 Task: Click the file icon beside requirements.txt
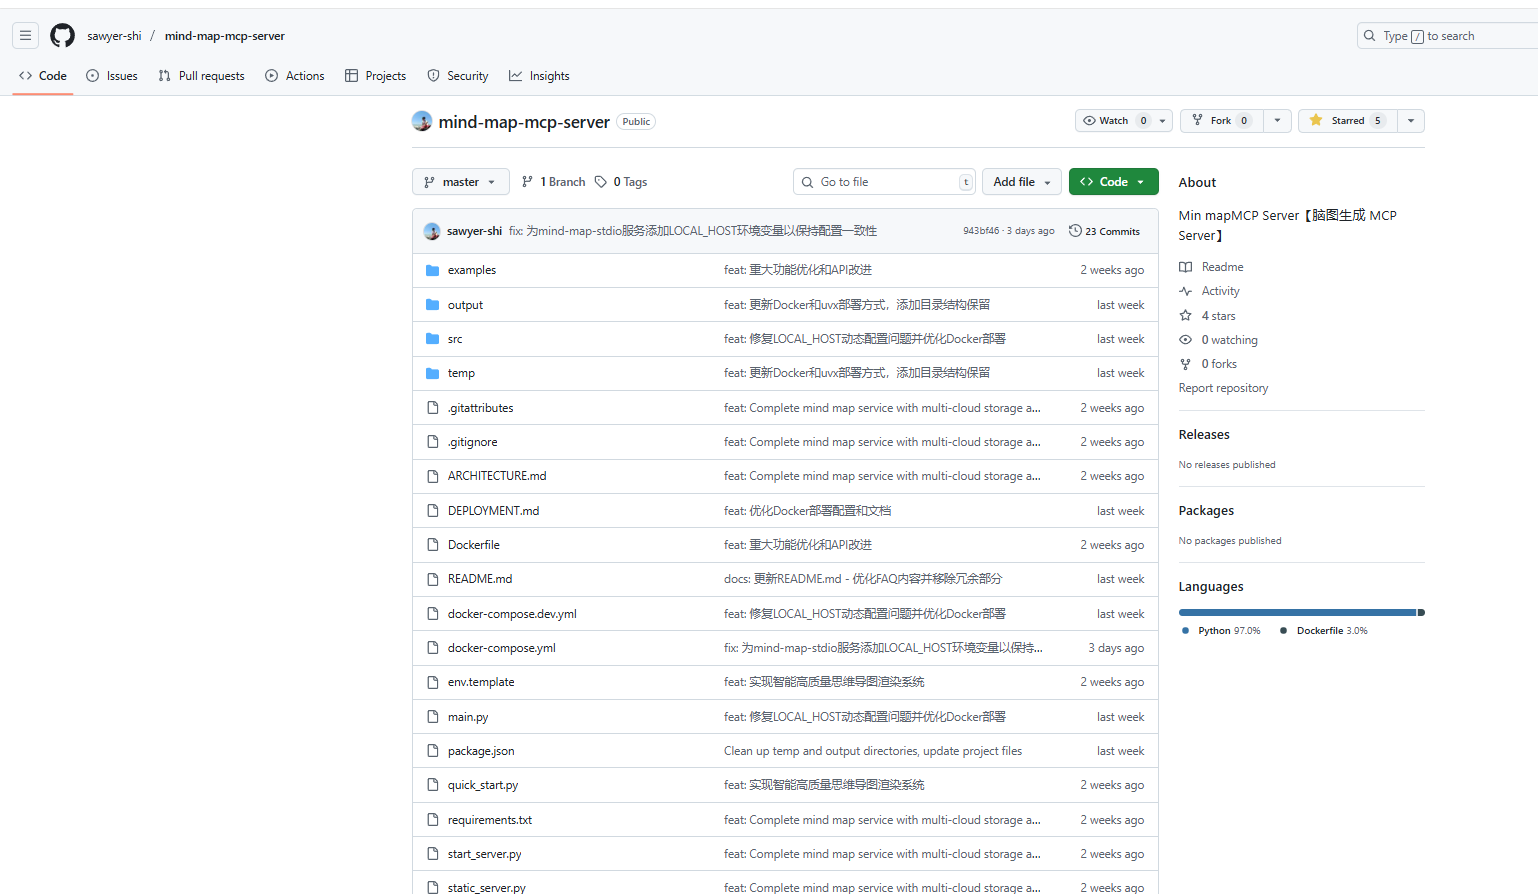tap(433, 820)
